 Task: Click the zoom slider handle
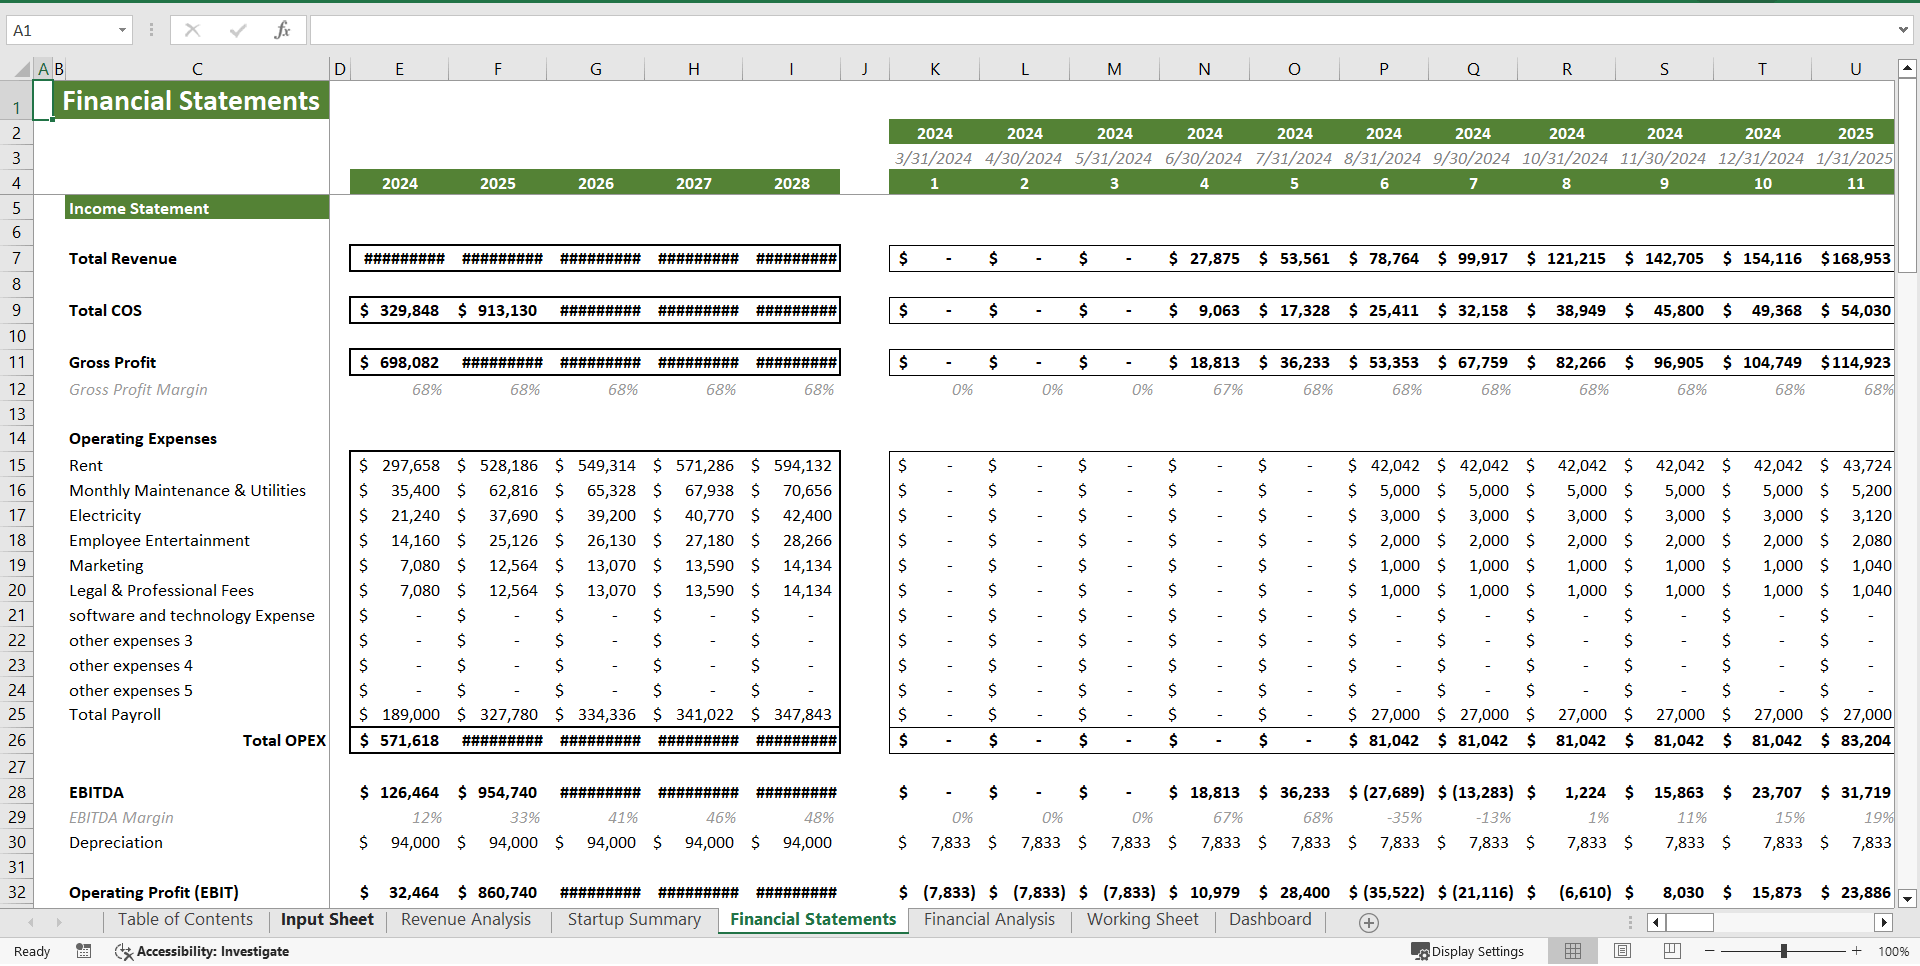pyautogui.click(x=1783, y=951)
